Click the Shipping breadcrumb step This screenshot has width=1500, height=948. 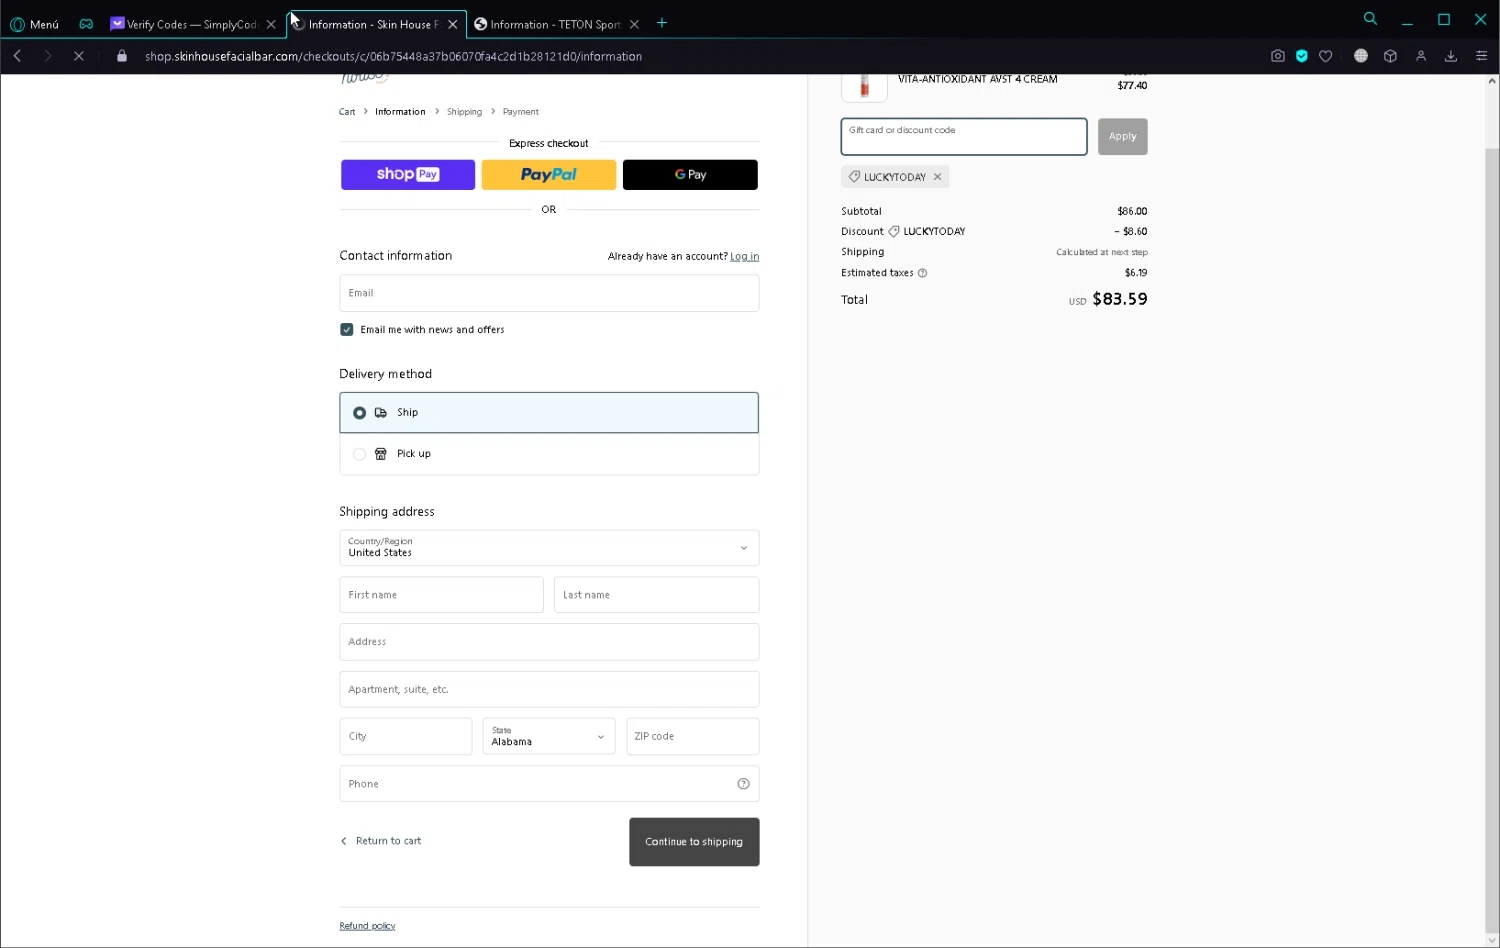(x=464, y=112)
